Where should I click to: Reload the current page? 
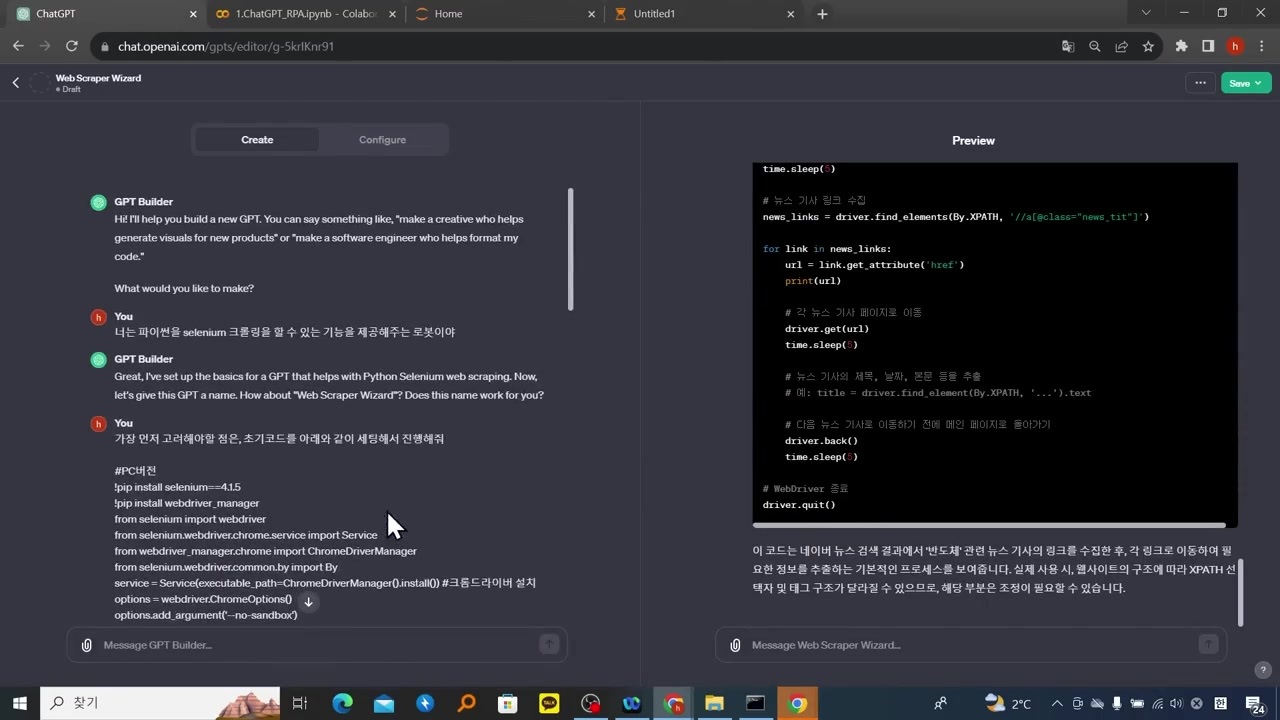72,46
